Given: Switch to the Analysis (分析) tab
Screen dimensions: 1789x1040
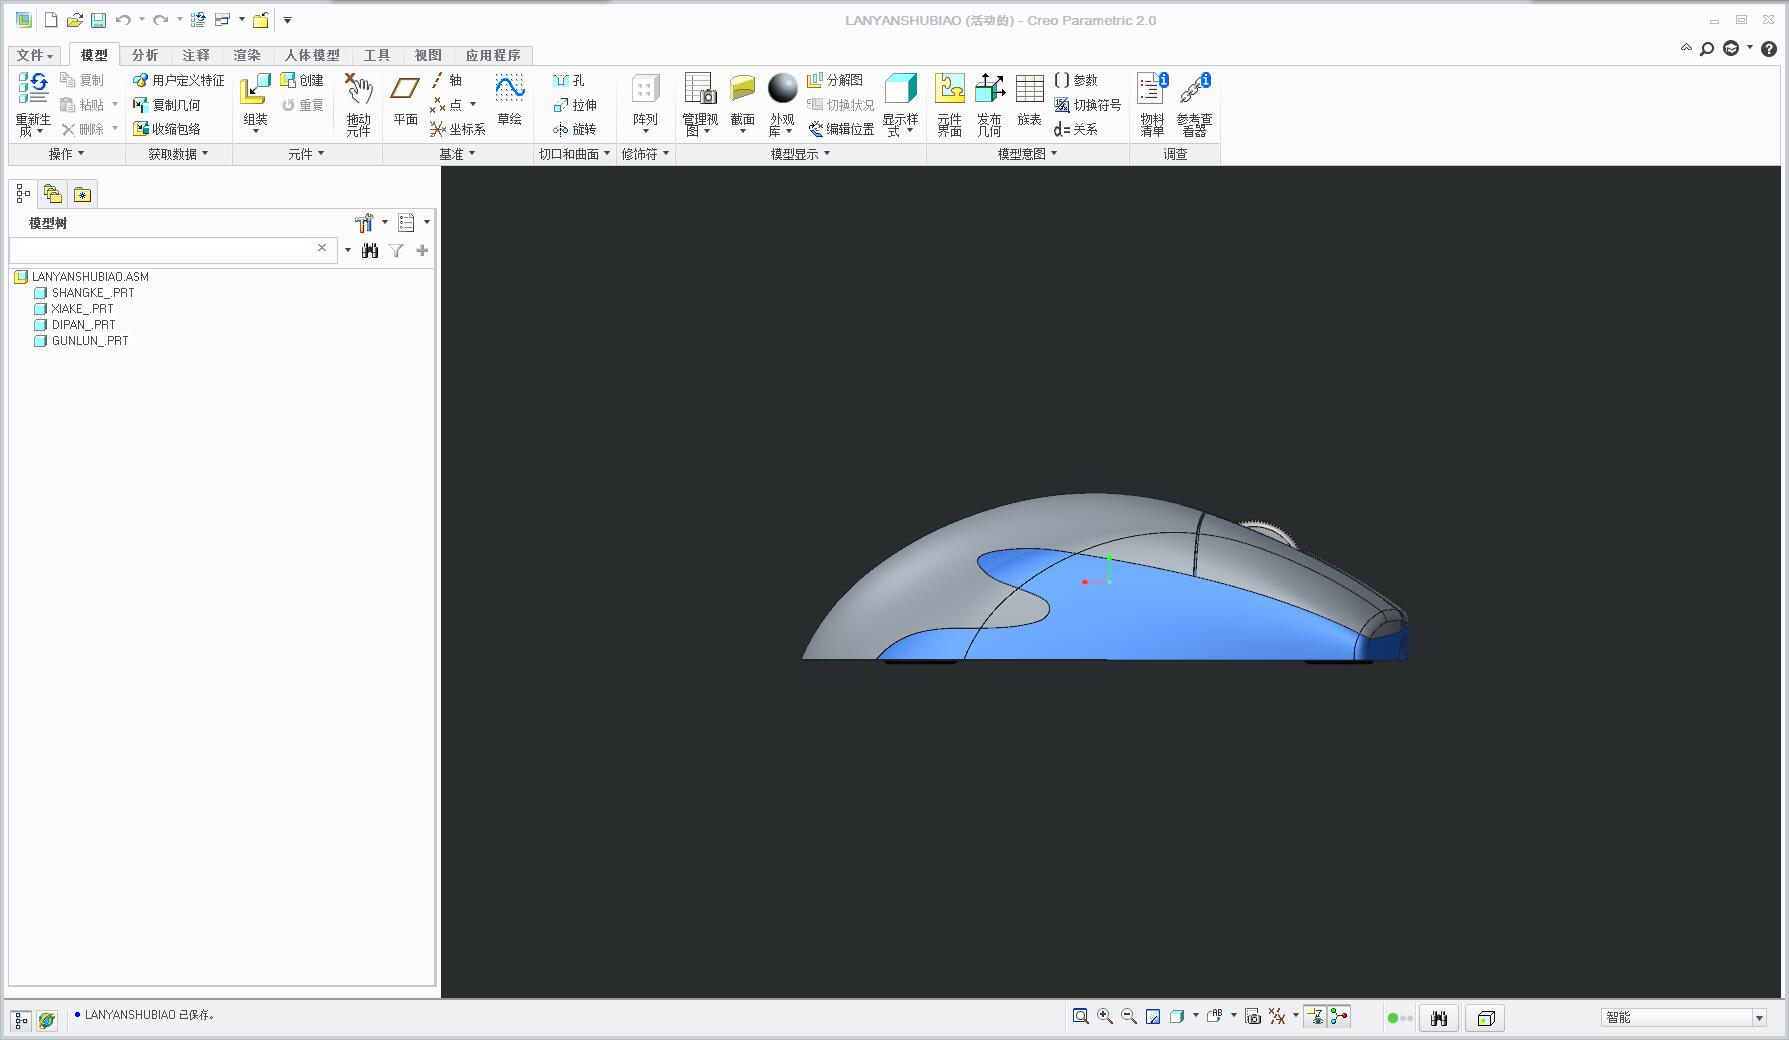Looking at the screenshot, I should click(145, 55).
